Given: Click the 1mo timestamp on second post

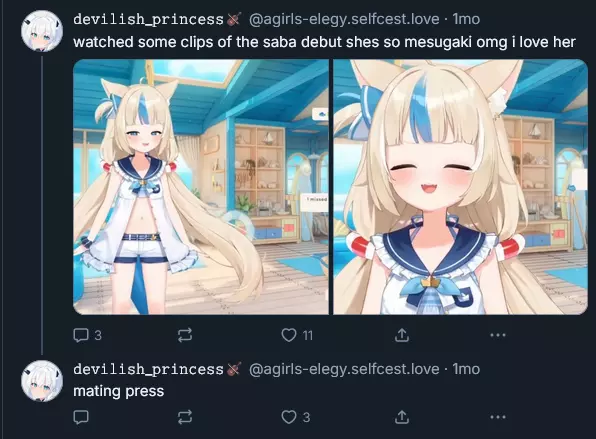Looking at the screenshot, I should [466, 369].
